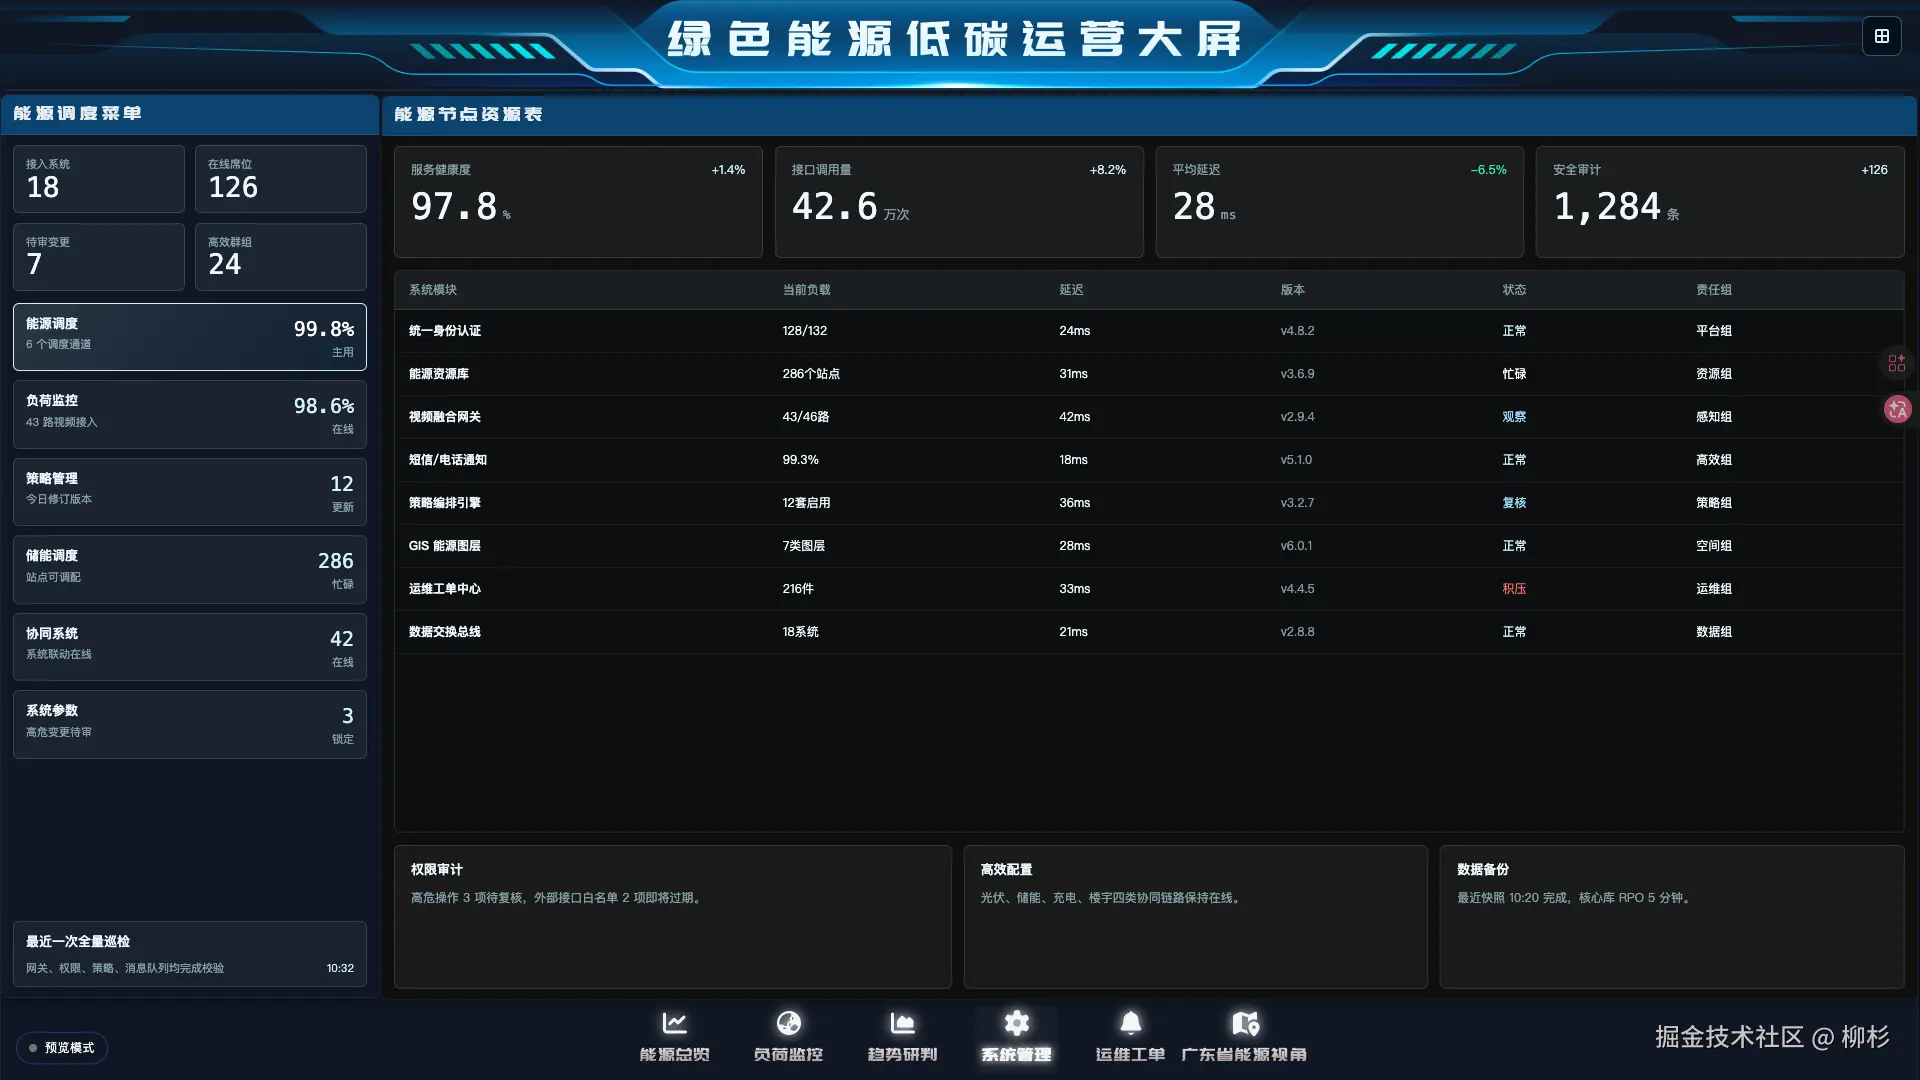Click the 能源节点资源表 panel title

pos(469,114)
